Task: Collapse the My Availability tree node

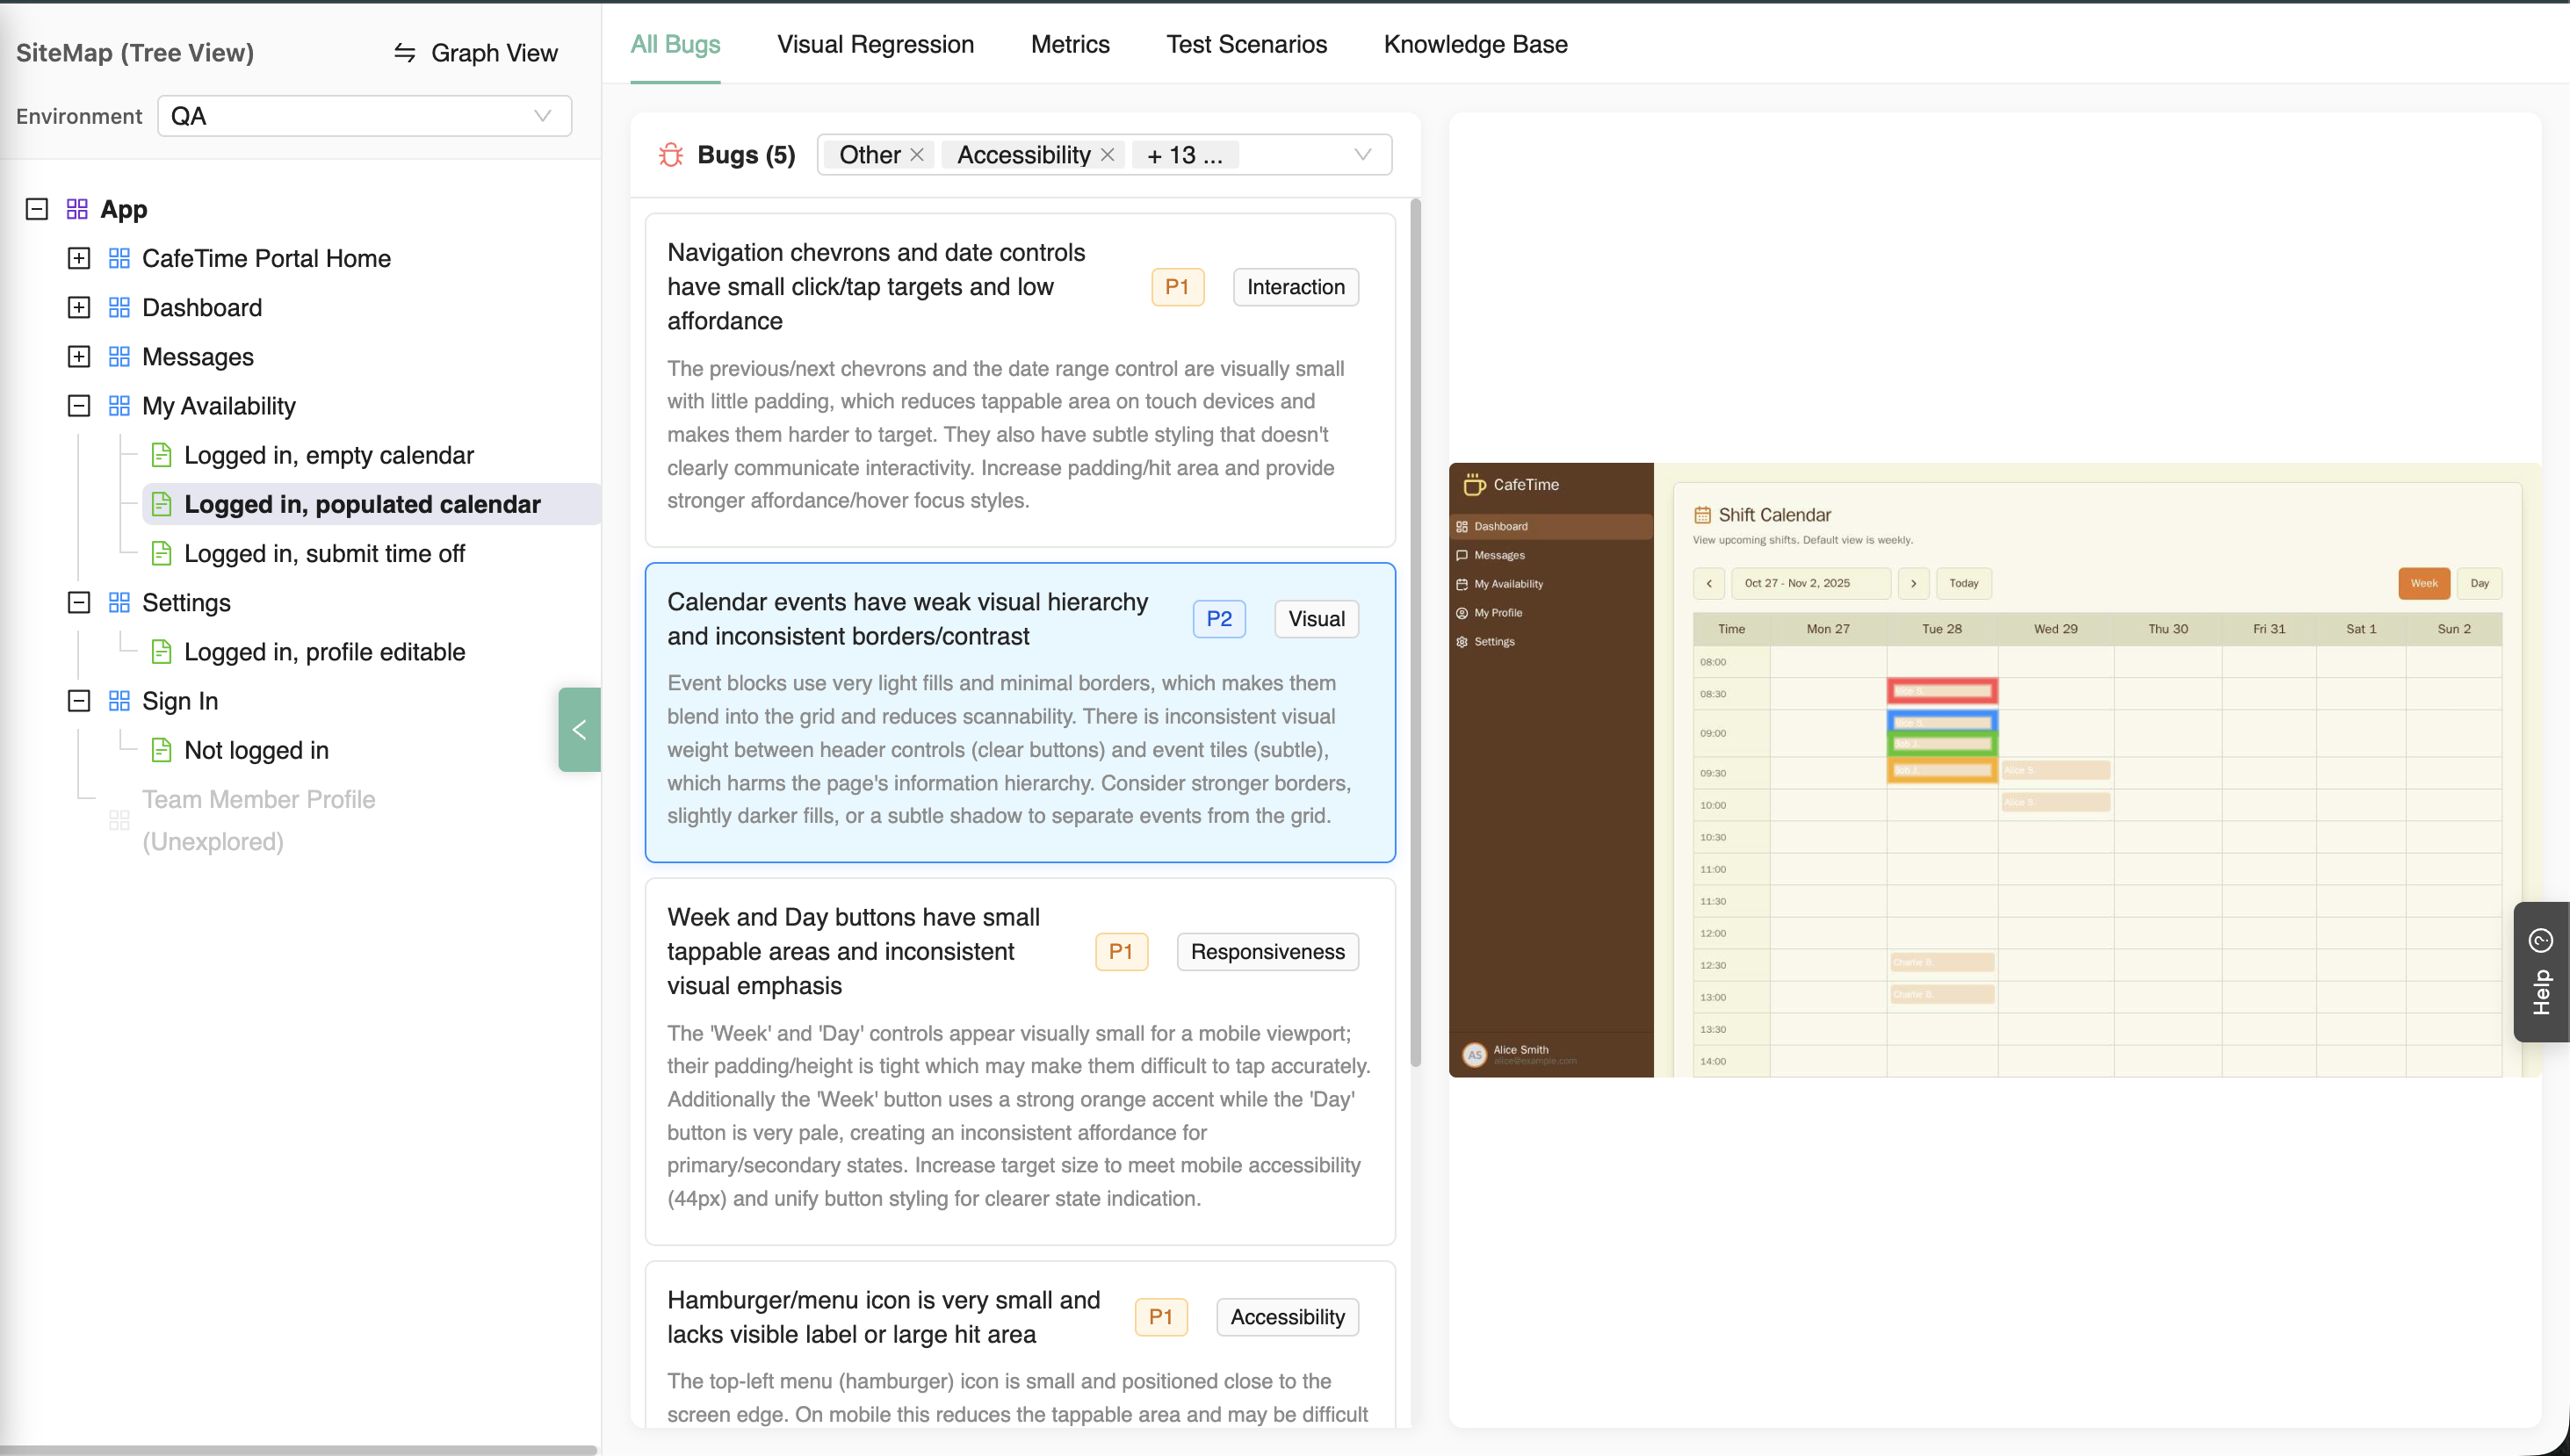Action: click(79, 406)
